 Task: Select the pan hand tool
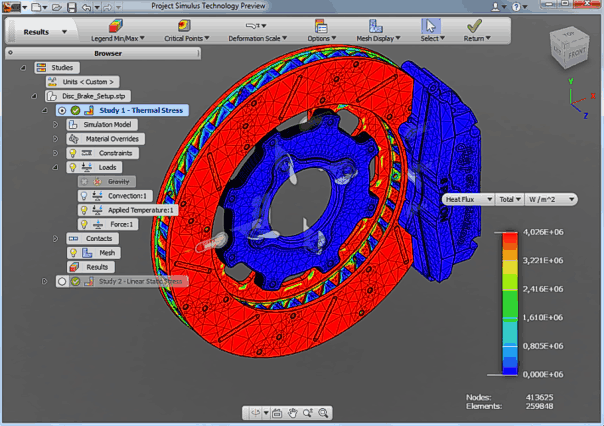[x=293, y=413]
